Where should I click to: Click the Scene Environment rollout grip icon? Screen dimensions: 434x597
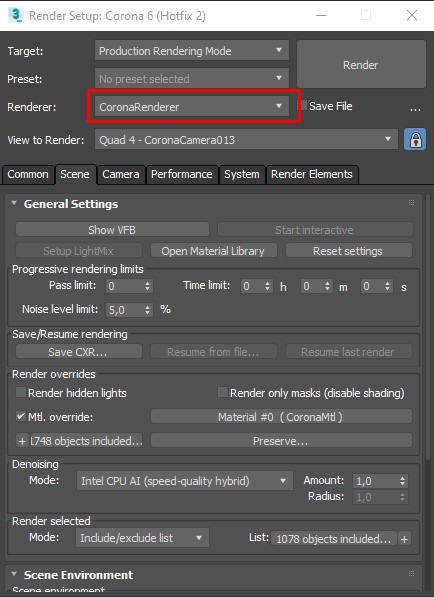point(411,573)
